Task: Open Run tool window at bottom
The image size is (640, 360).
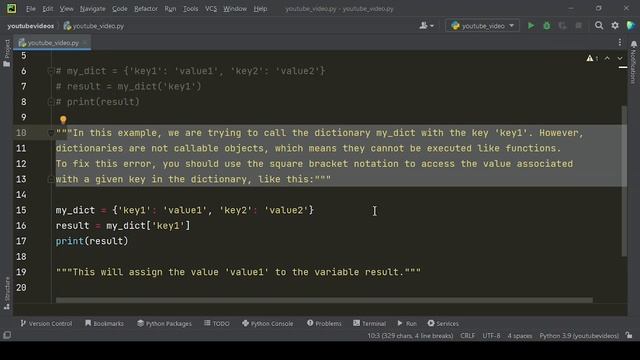Action: point(407,323)
